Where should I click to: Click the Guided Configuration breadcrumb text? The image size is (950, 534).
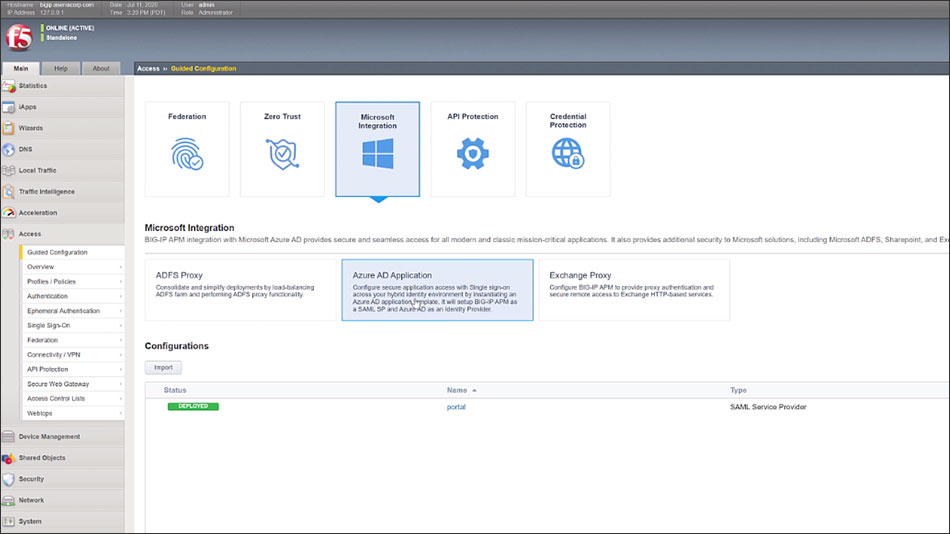[204, 68]
